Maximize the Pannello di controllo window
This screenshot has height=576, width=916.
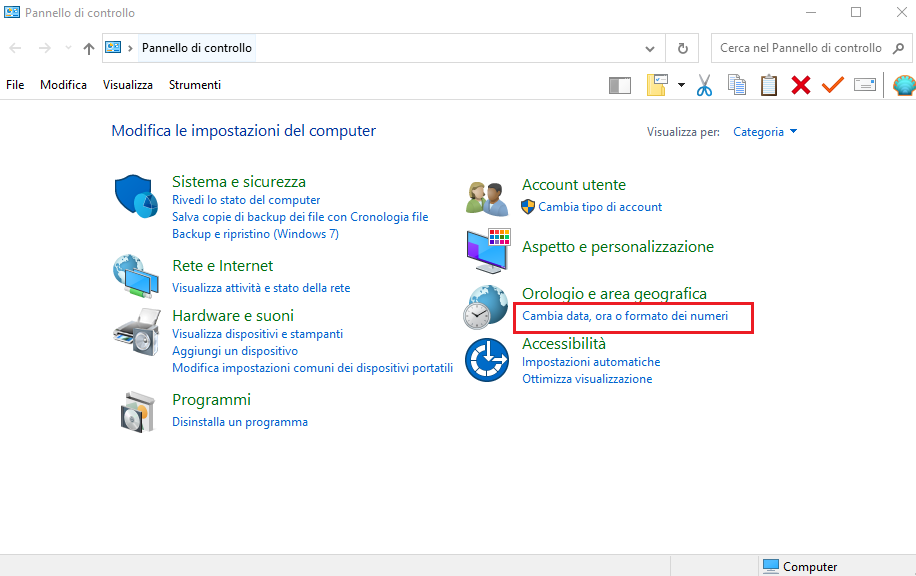[x=856, y=12]
